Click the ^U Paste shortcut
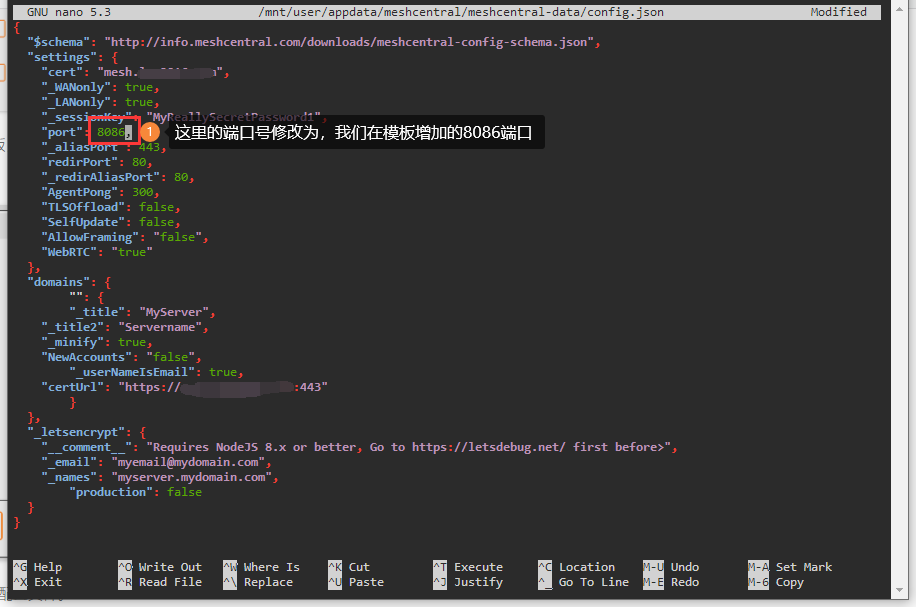Screen dimensions: 916x607 356,582
